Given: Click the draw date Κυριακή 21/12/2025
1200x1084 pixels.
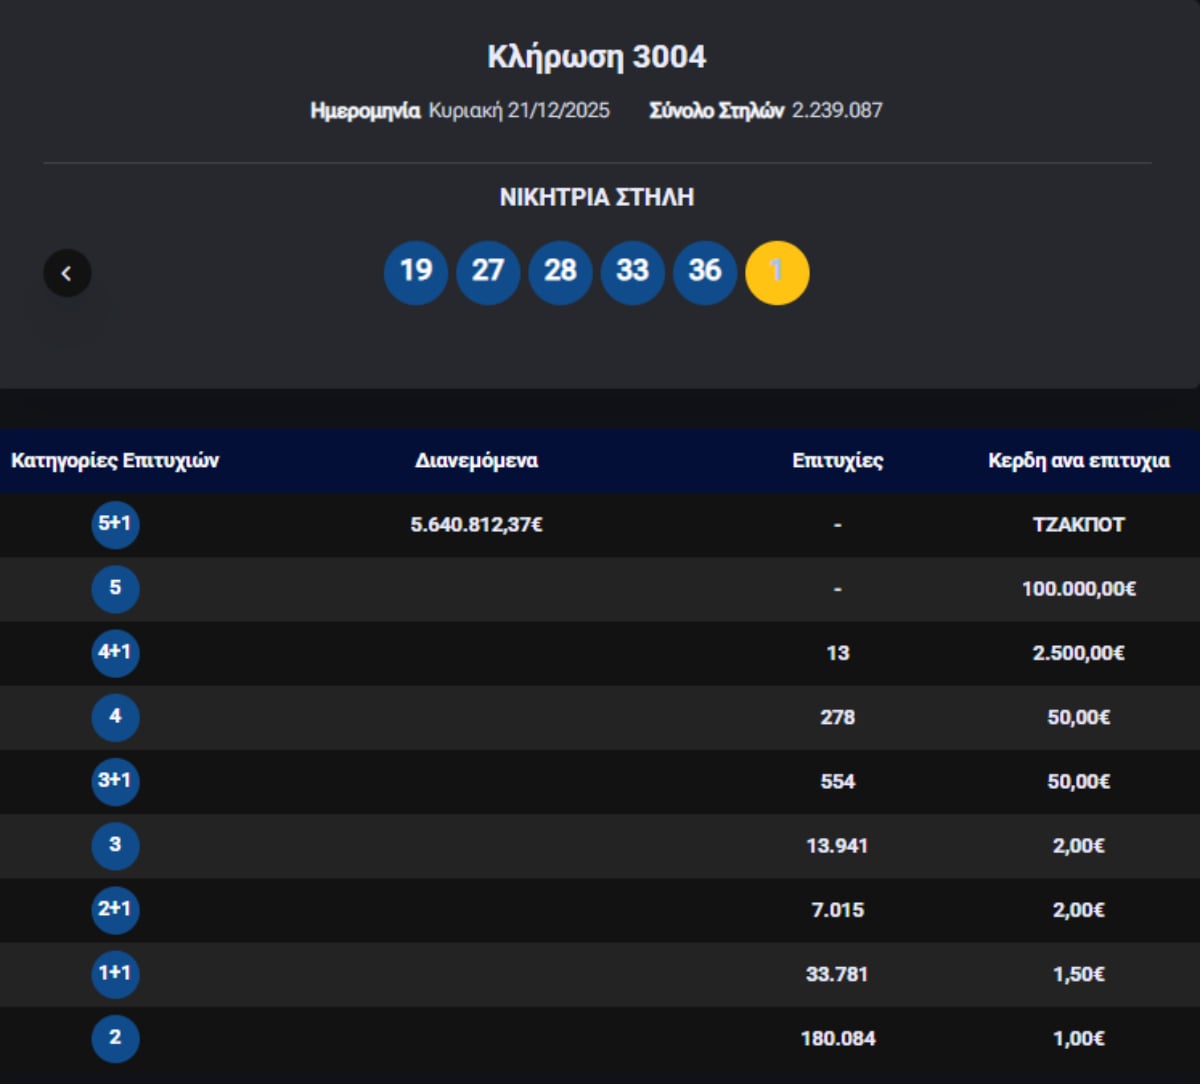Looking at the screenshot, I should pyautogui.click(x=519, y=111).
